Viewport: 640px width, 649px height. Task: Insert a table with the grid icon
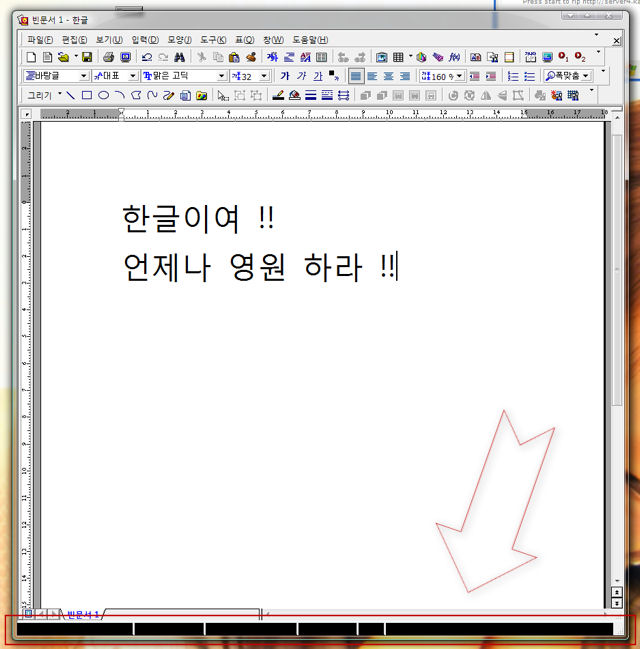click(x=398, y=57)
